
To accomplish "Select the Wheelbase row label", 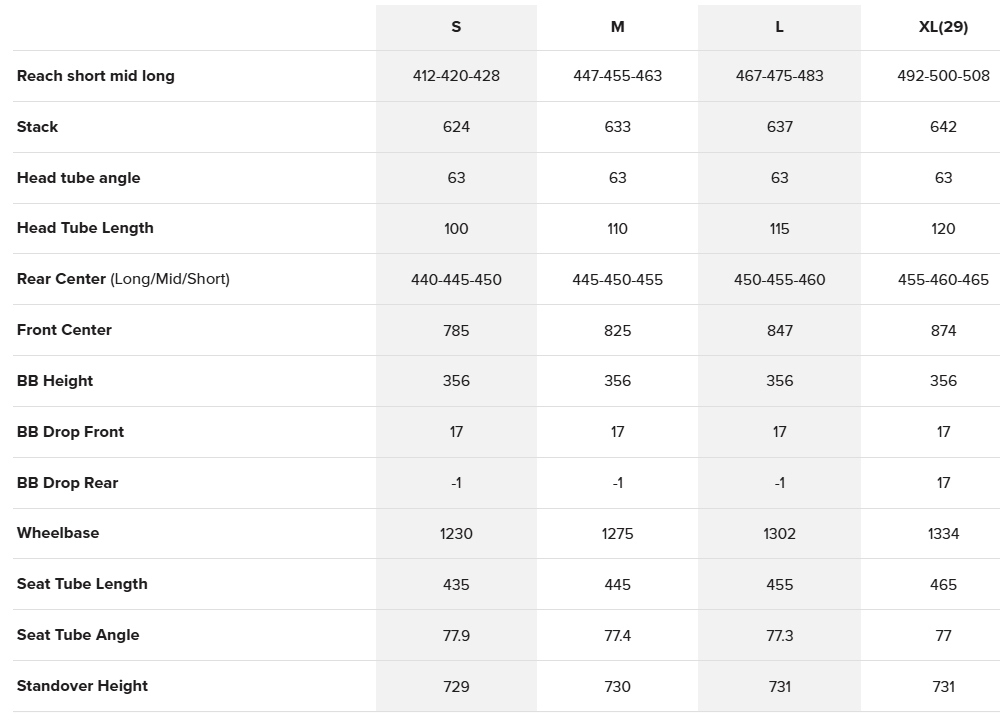I will click(58, 533).
